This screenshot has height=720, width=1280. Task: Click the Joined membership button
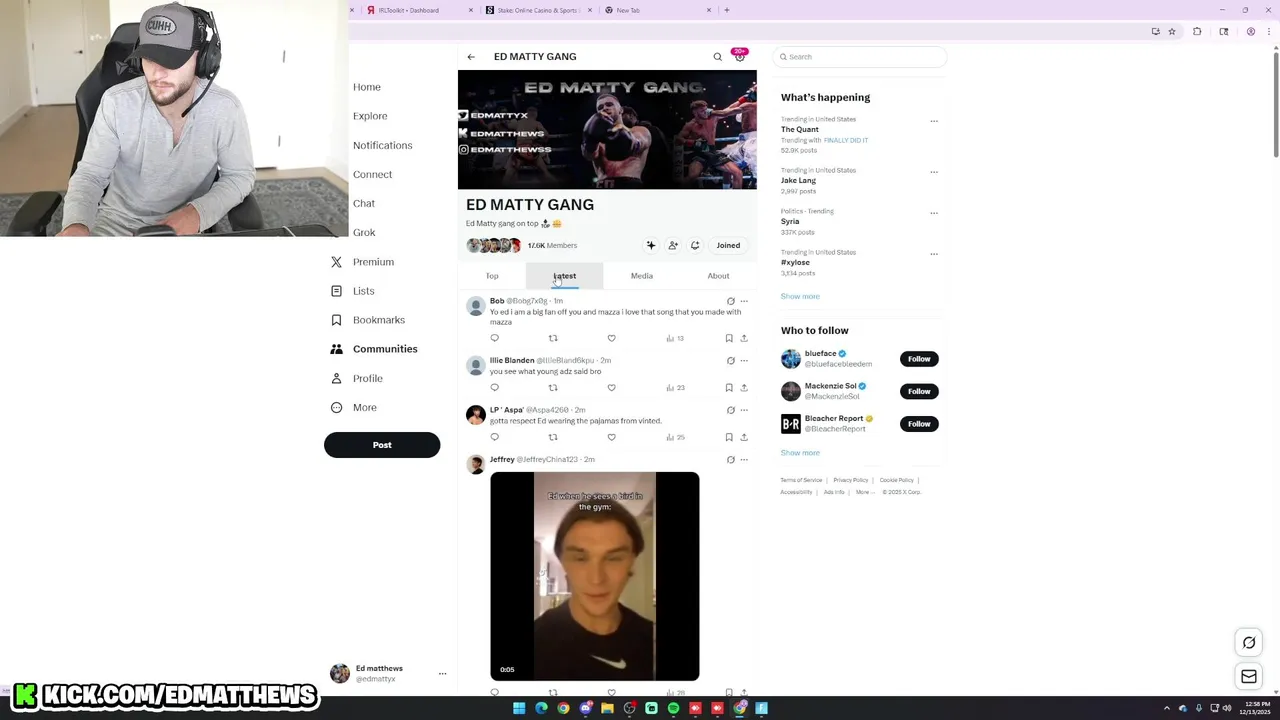tap(728, 245)
